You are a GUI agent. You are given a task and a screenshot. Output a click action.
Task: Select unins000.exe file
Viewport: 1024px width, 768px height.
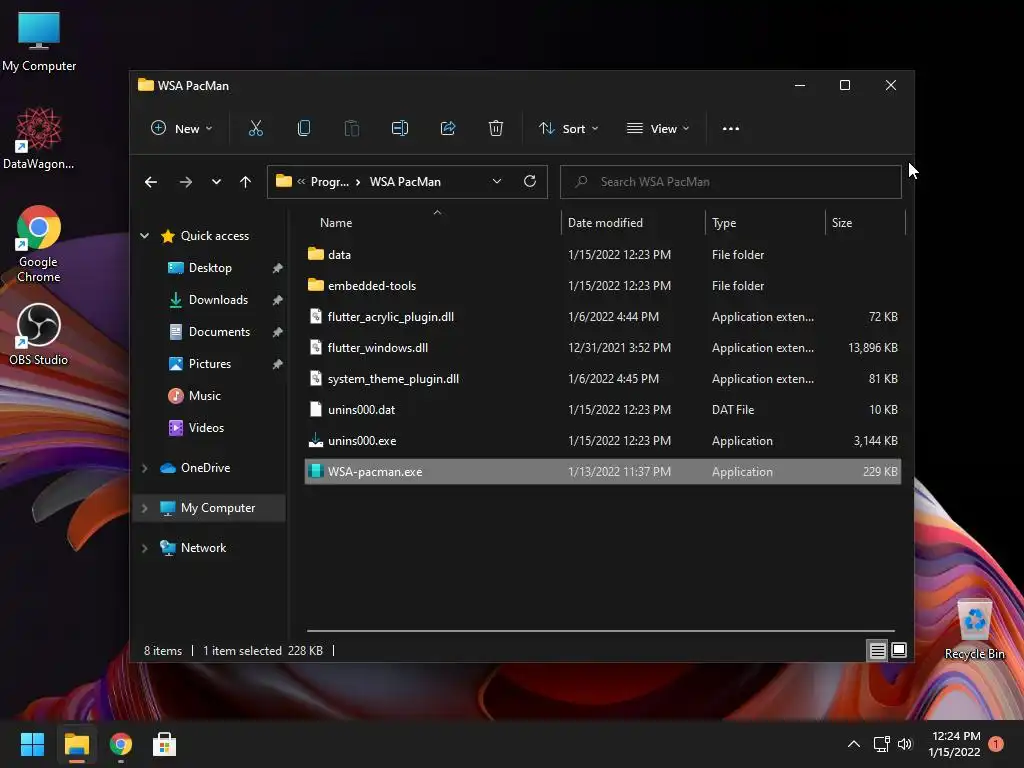603,441
